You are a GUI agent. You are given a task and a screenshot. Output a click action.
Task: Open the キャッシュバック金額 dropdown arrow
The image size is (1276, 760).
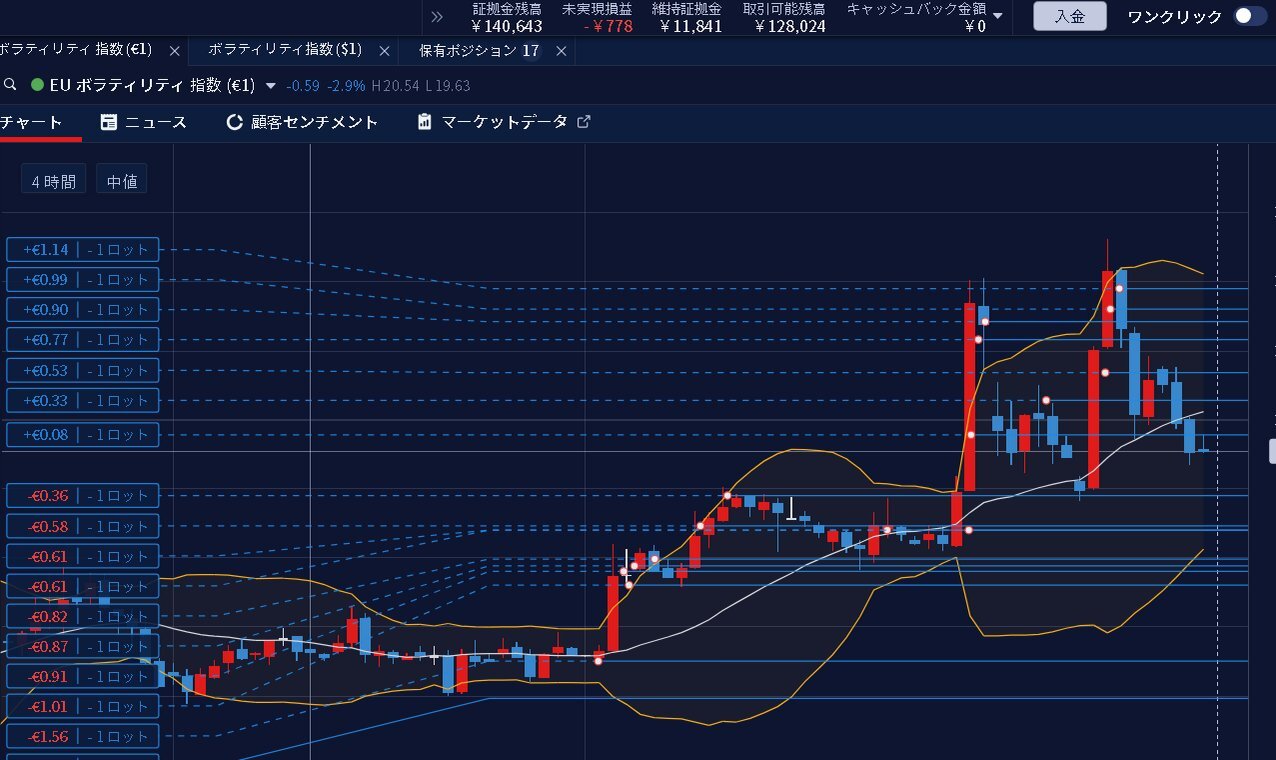[997, 16]
